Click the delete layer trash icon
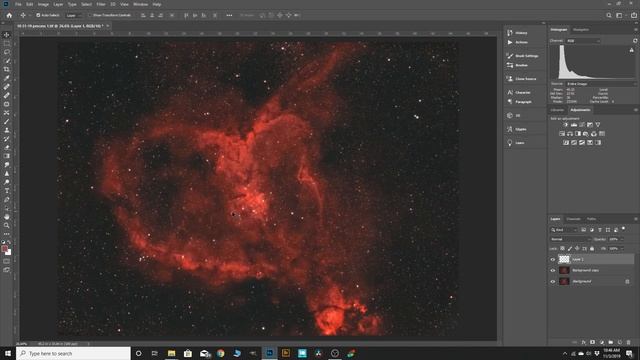Screen dimensions: 640x360 tap(629, 342)
